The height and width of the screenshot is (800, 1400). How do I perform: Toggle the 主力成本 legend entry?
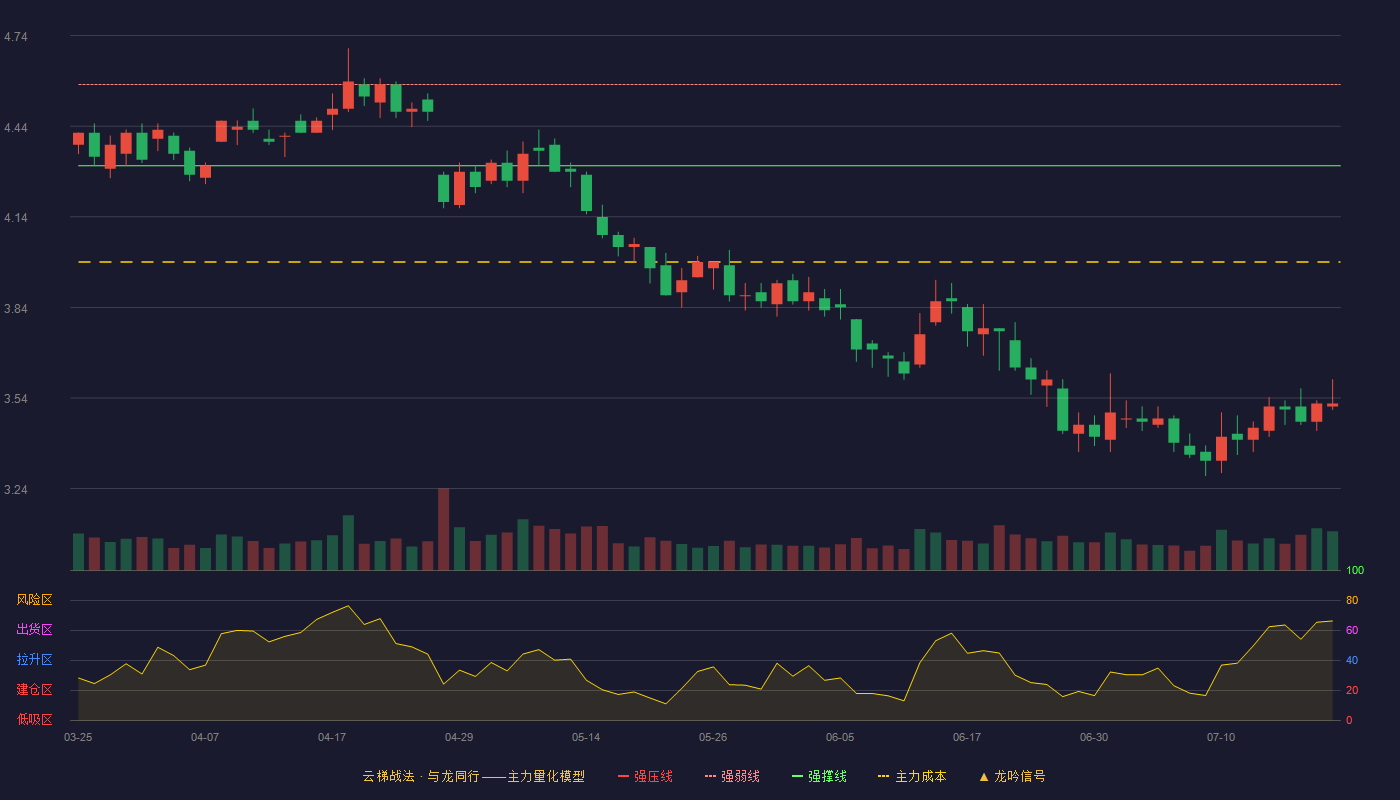[x=912, y=776]
